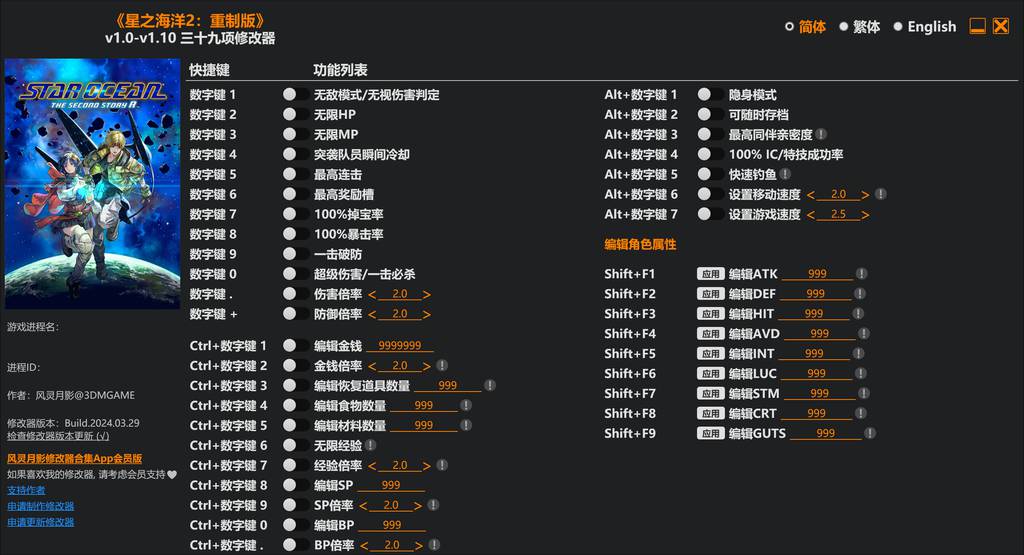Click the info icon beside BP倍率
The image size is (1024, 555).
[434, 545]
